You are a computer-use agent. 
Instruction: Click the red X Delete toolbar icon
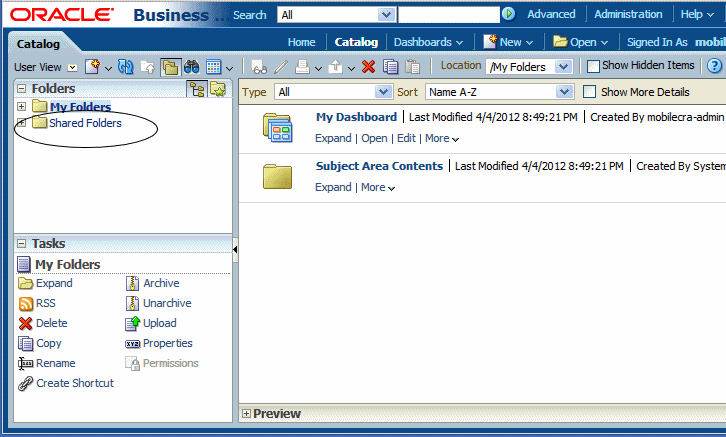pyautogui.click(x=369, y=67)
